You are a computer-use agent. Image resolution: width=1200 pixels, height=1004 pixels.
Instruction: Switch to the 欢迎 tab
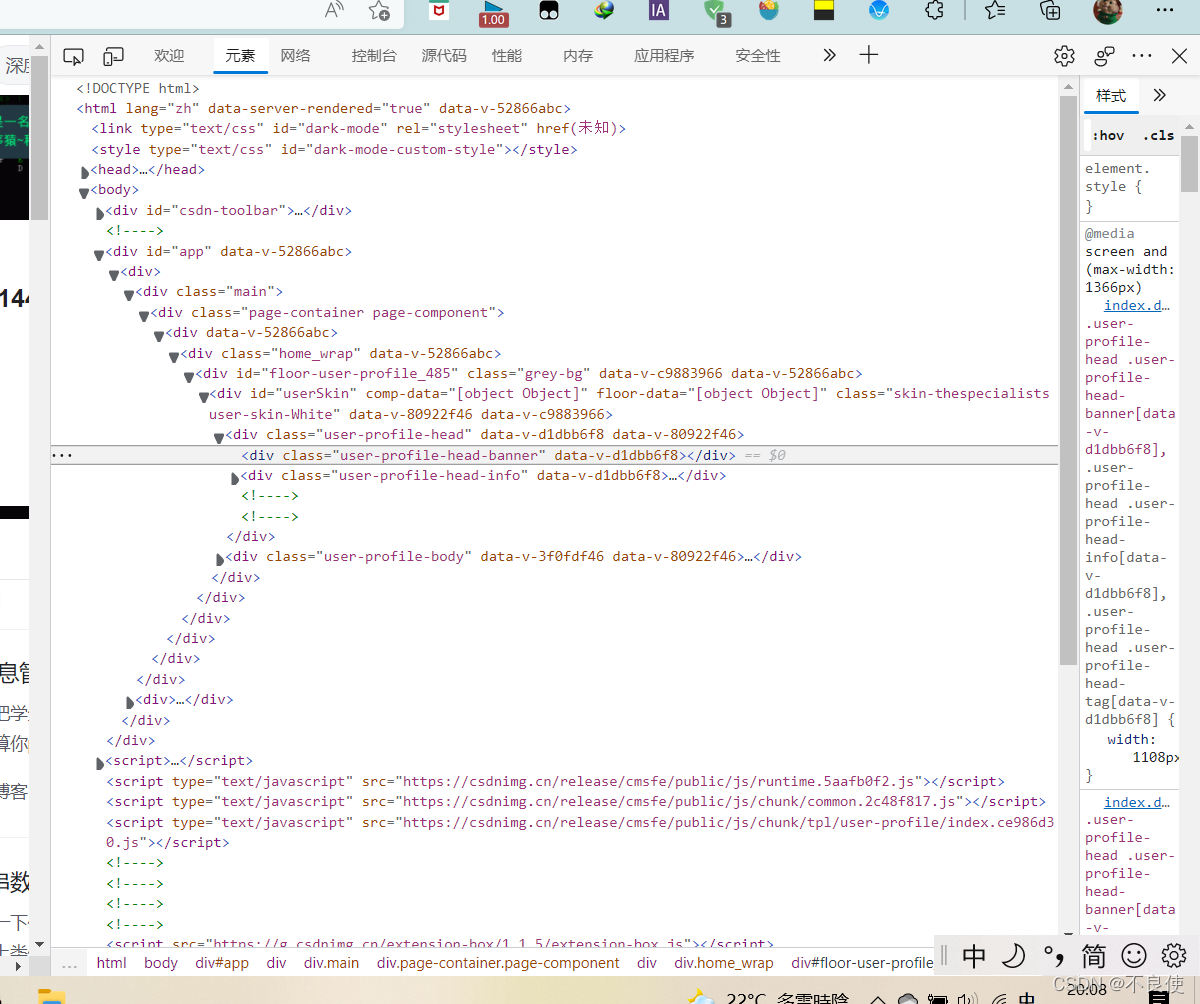coord(169,56)
